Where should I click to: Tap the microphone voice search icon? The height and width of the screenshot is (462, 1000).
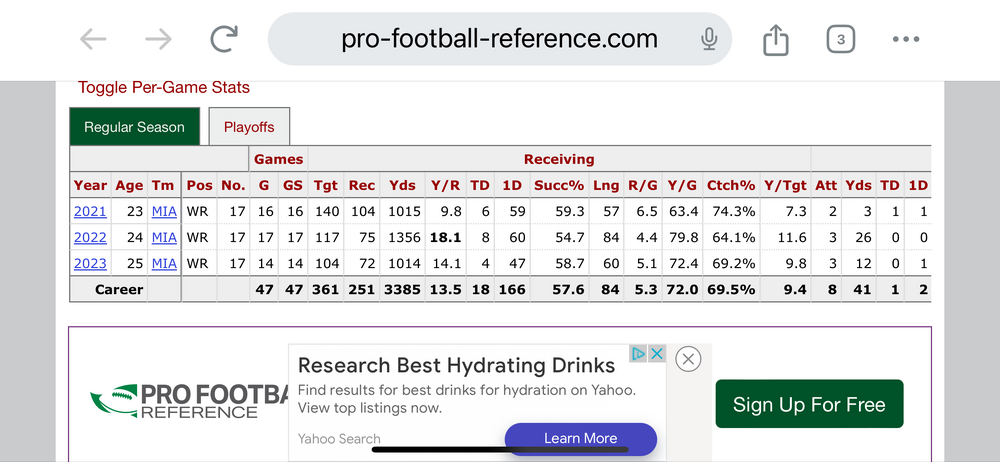(x=709, y=40)
